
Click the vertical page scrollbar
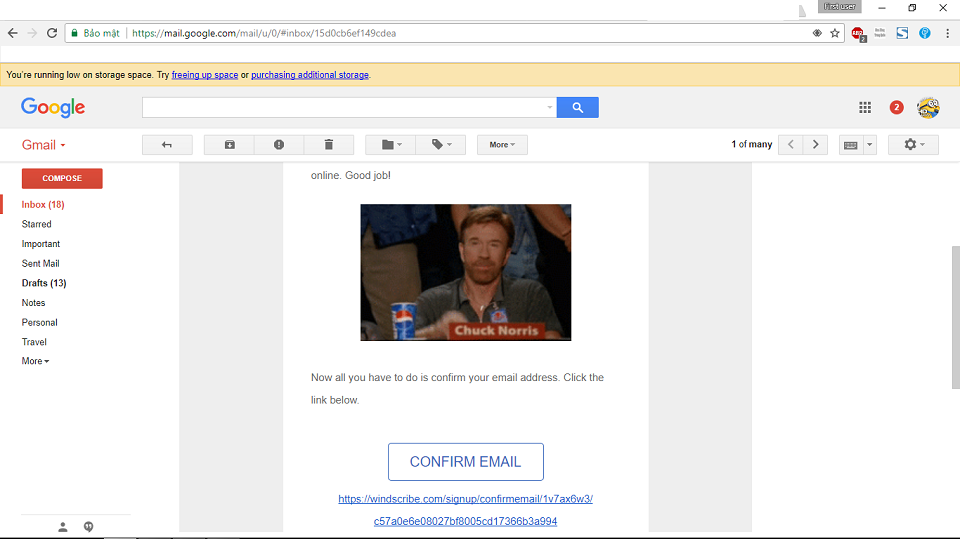[x=955, y=317]
